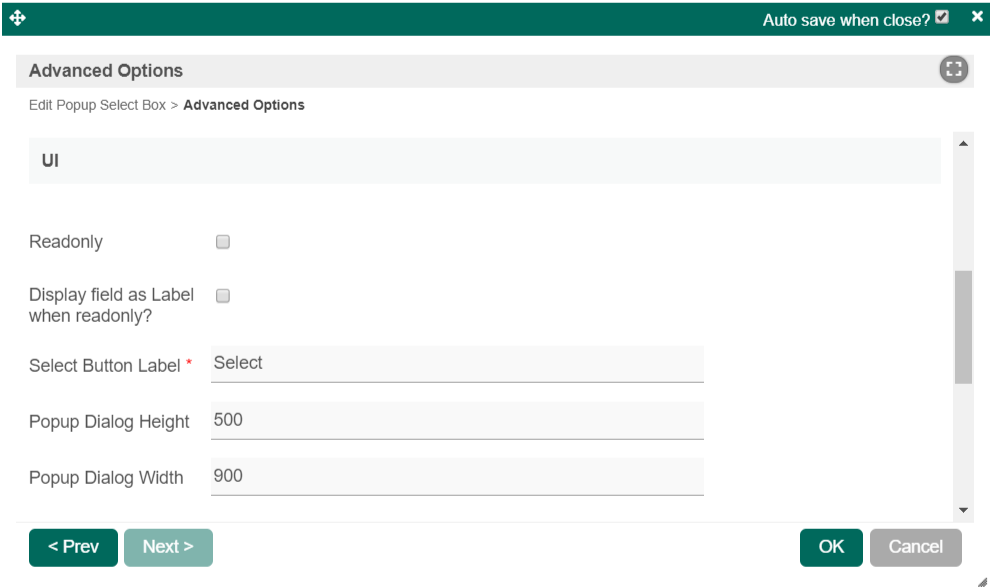This screenshot has height=587, width=992.
Task: Click the Popup Dialog Width field
Action: 457,477
